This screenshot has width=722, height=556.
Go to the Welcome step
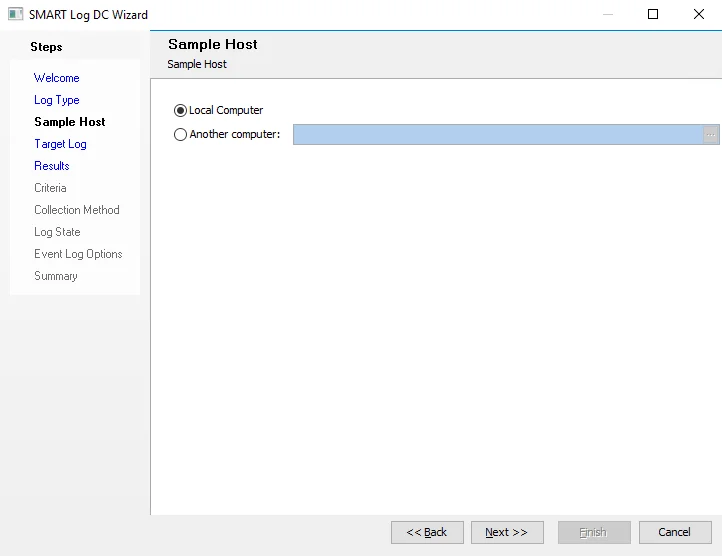click(x=57, y=78)
